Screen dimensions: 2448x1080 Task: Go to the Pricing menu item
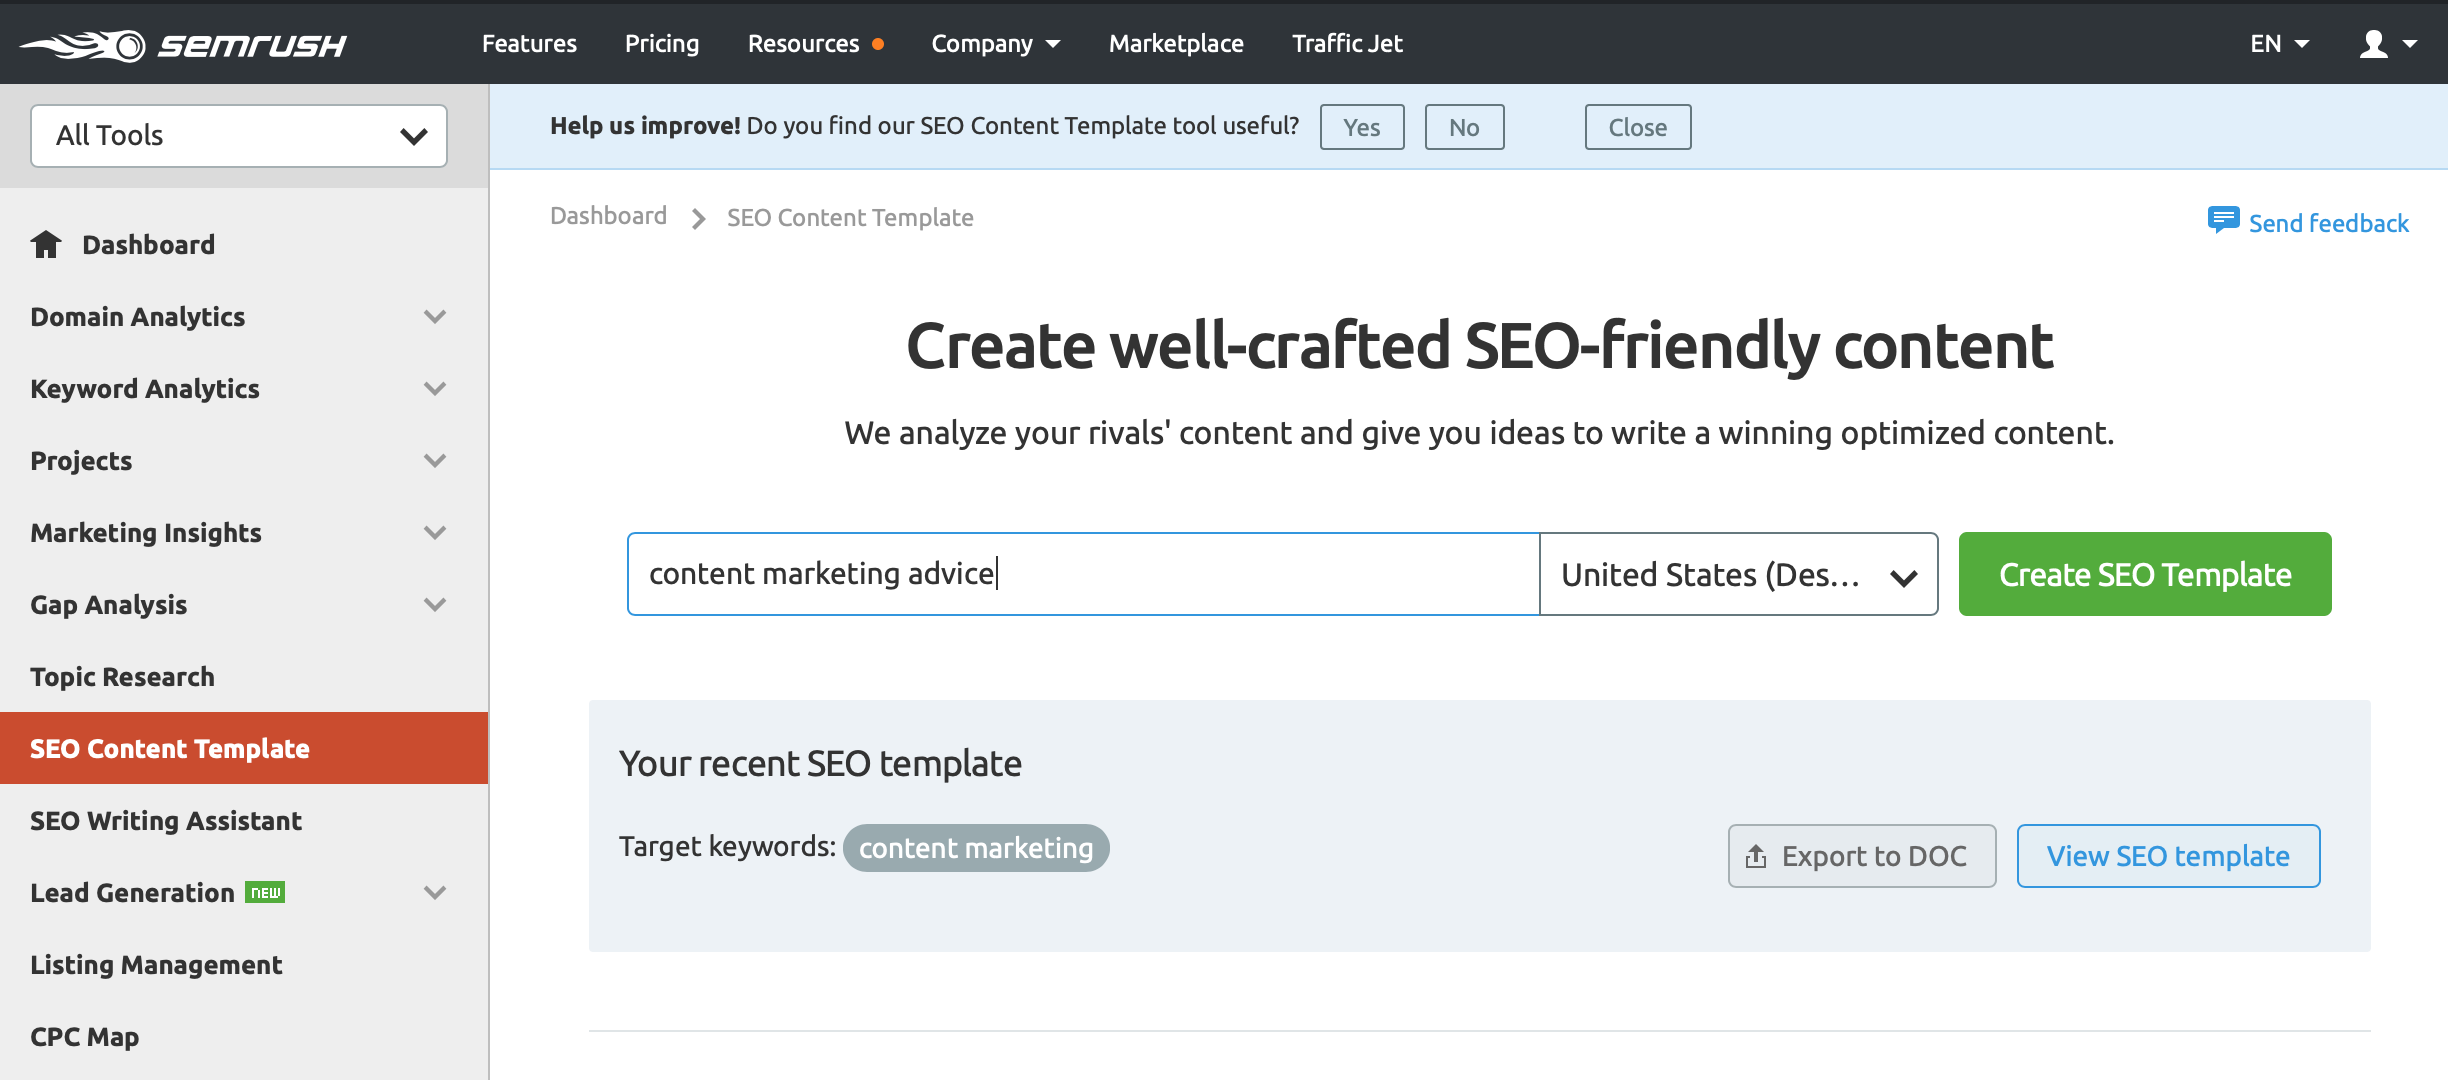click(x=661, y=43)
